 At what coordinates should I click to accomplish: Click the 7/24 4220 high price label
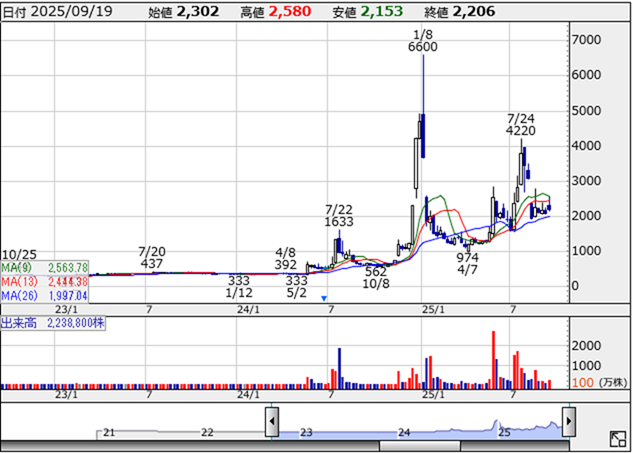point(523,124)
